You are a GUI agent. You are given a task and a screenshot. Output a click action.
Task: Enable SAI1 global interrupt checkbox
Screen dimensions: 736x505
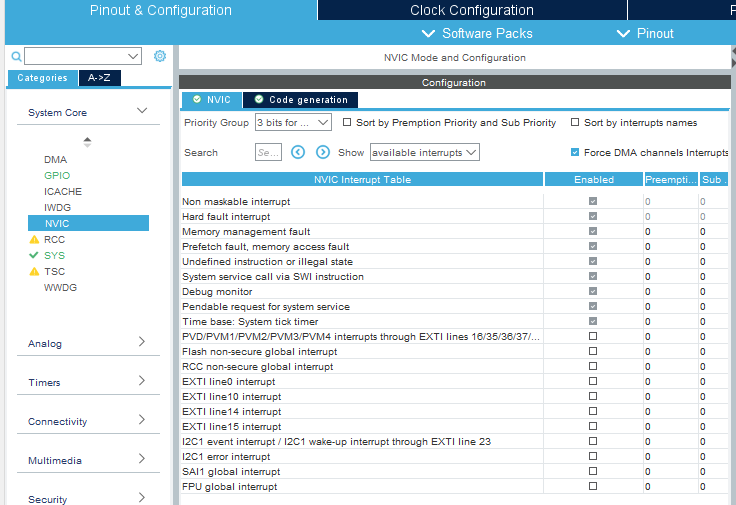click(x=593, y=471)
